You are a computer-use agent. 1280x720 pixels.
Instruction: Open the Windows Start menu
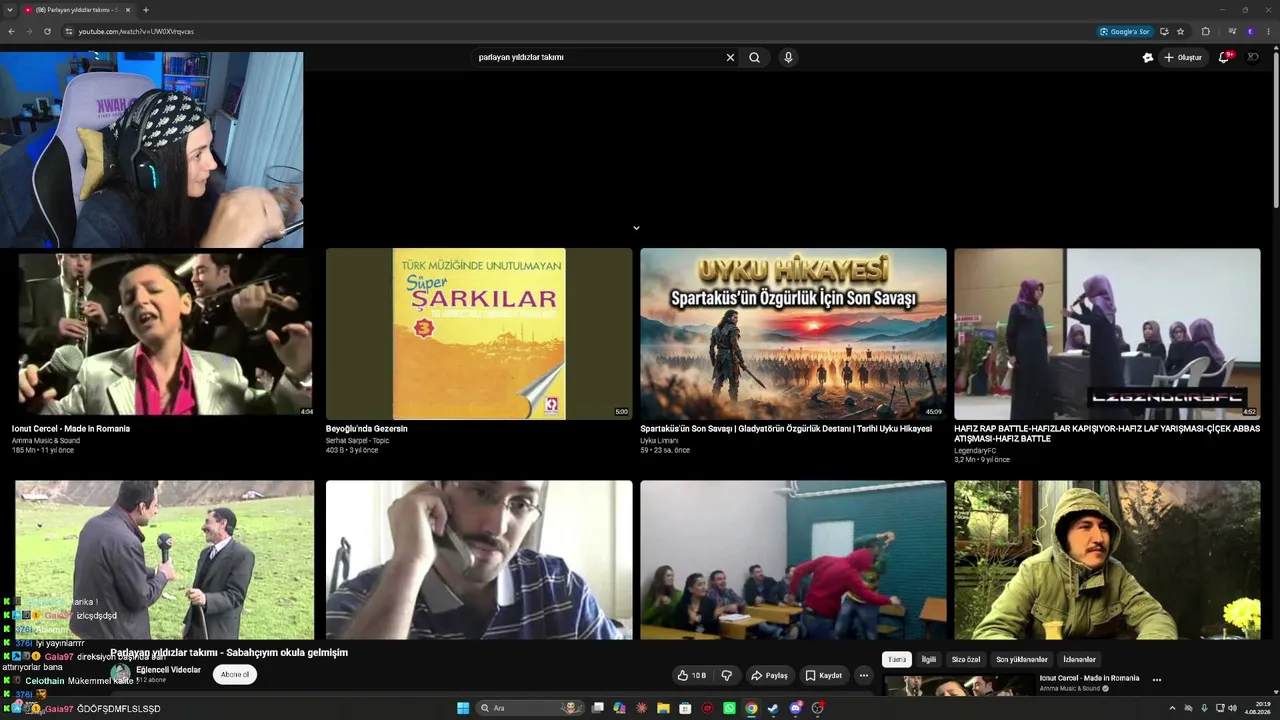coord(463,708)
